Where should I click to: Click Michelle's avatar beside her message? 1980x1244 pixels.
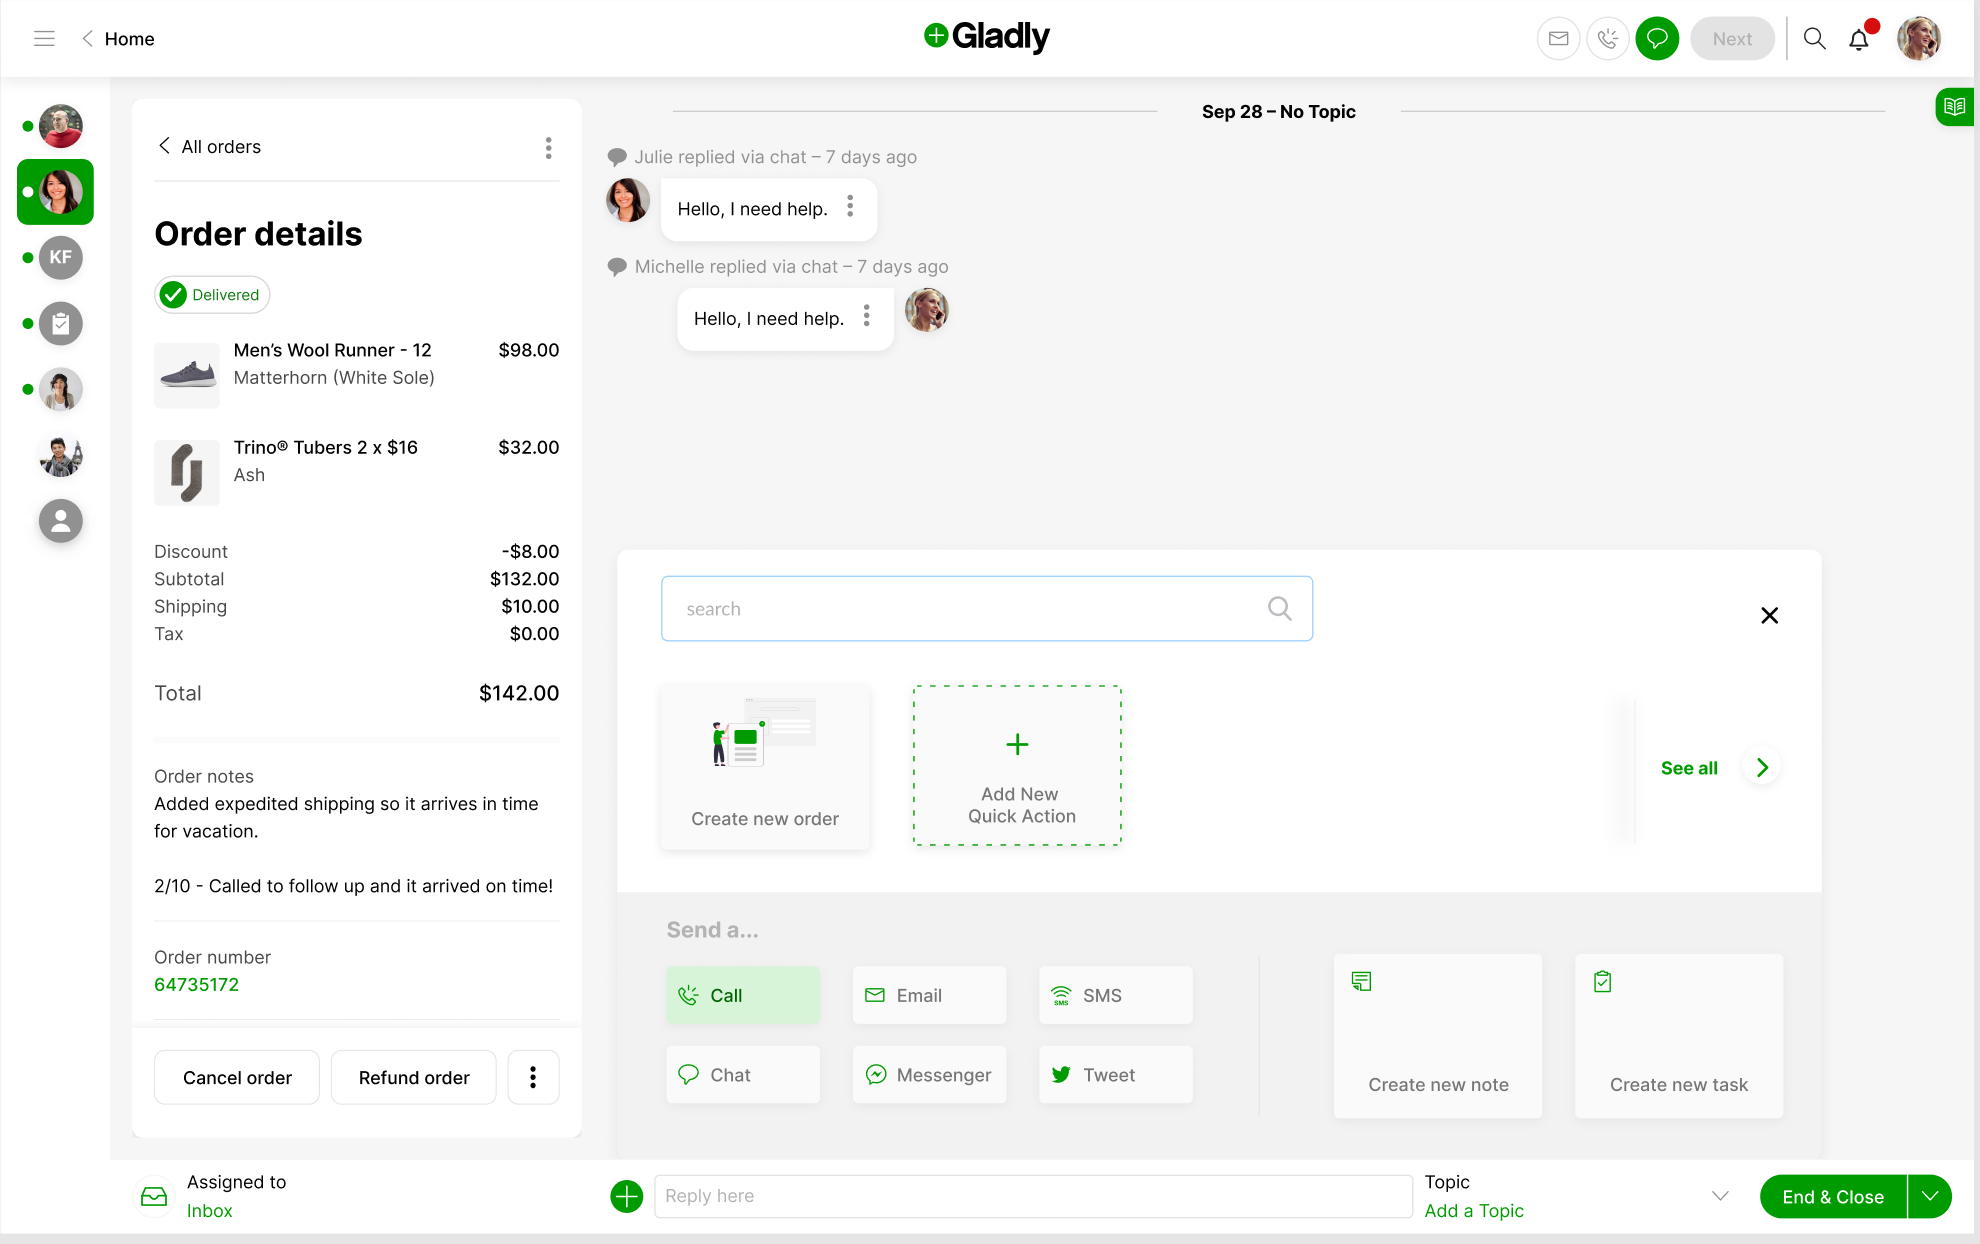point(927,310)
